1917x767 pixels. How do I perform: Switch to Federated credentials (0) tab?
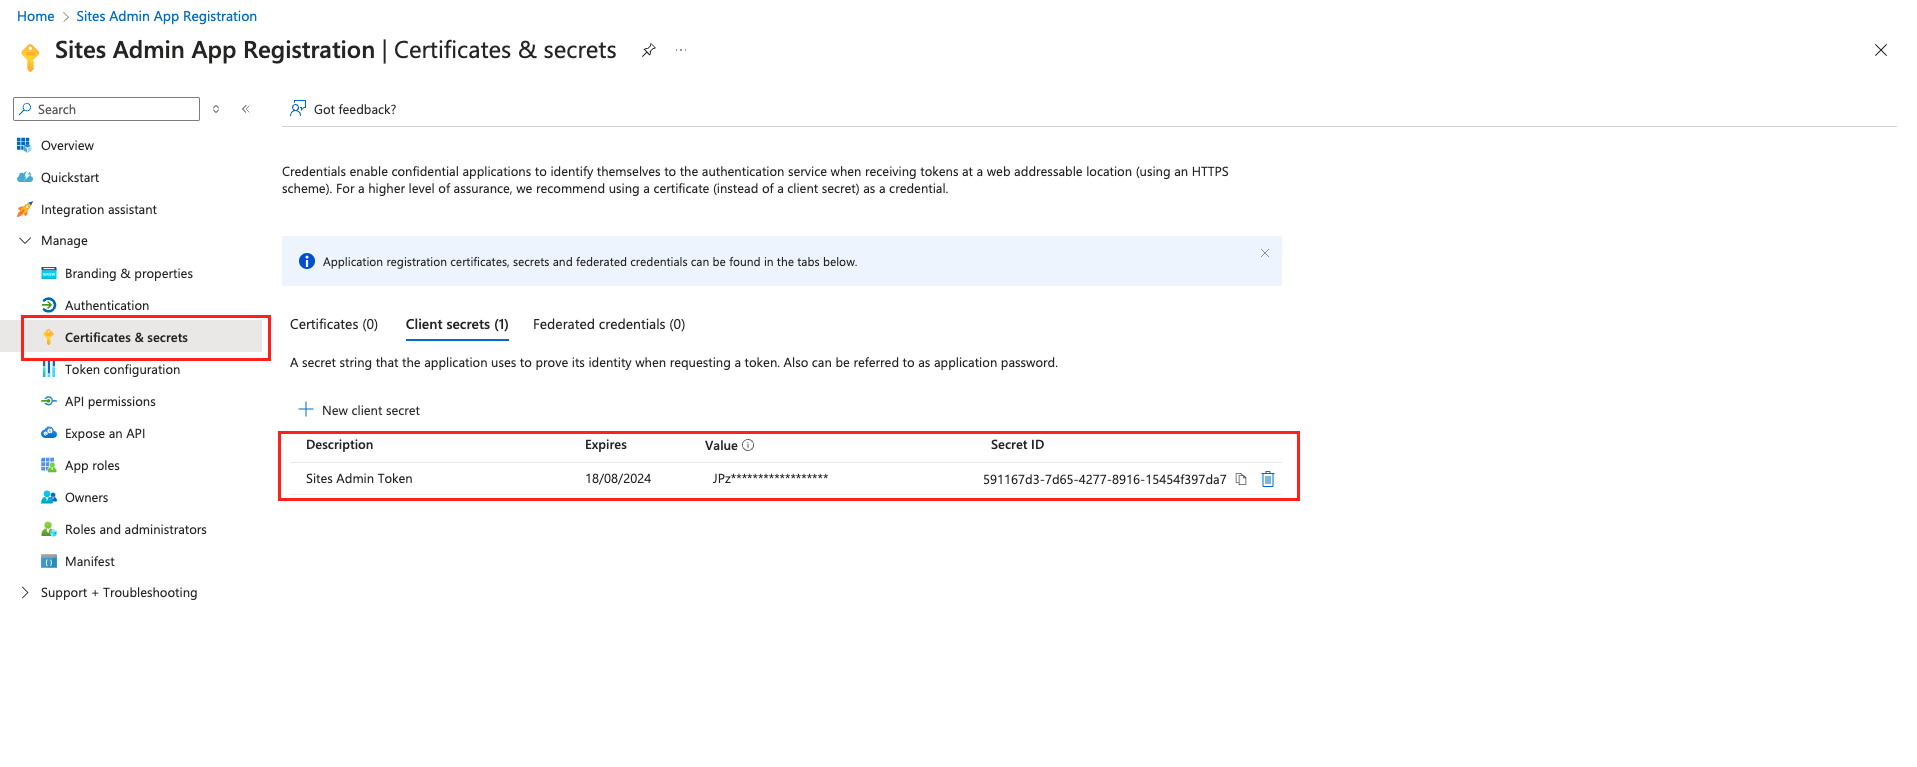609,325
